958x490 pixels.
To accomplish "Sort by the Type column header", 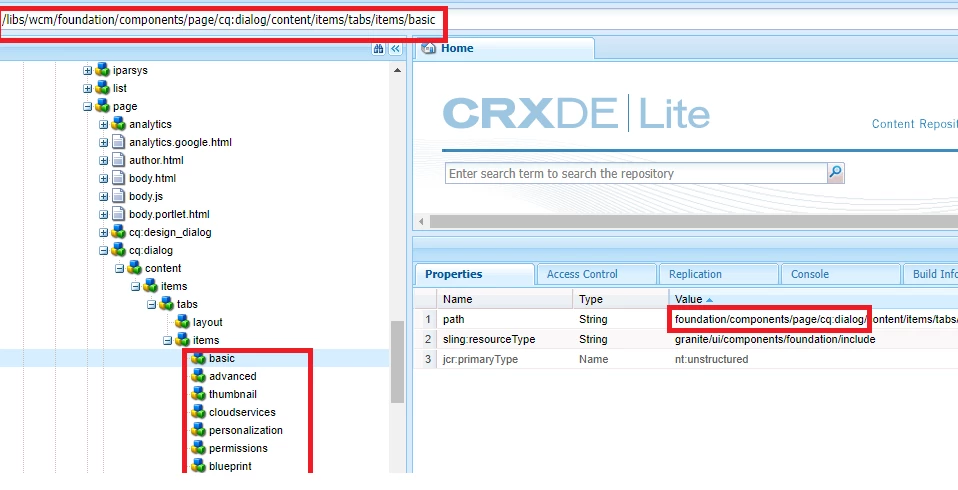I will click(621, 299).
